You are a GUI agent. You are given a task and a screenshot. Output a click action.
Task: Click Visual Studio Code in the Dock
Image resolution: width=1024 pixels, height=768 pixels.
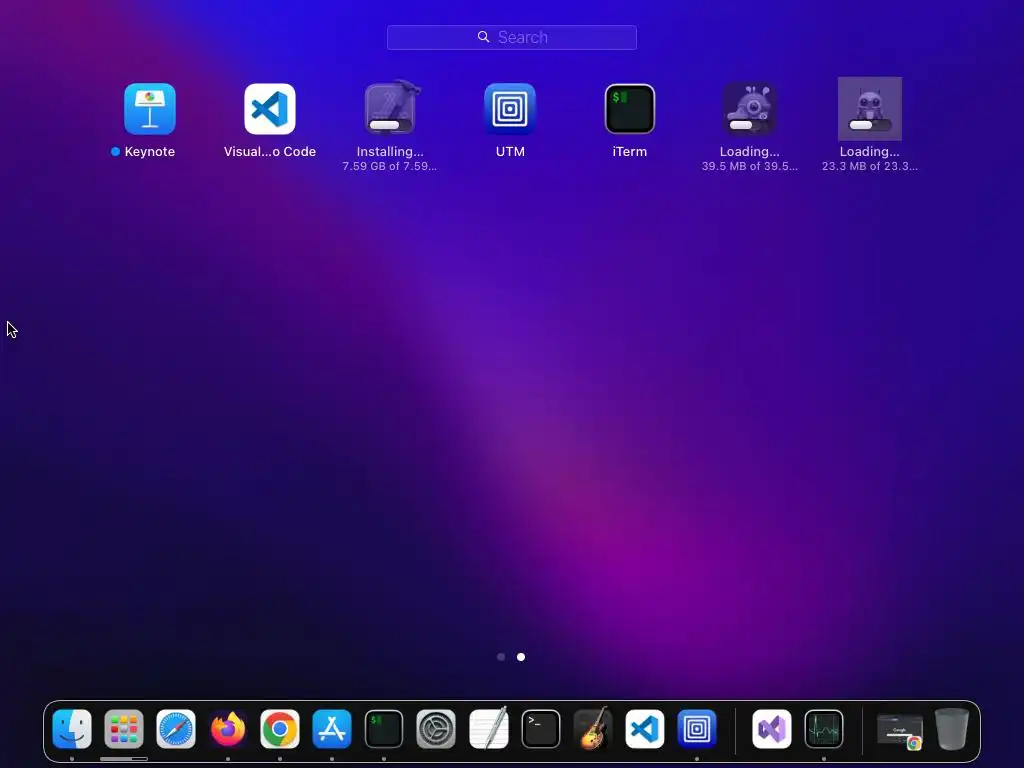(645, 729)
